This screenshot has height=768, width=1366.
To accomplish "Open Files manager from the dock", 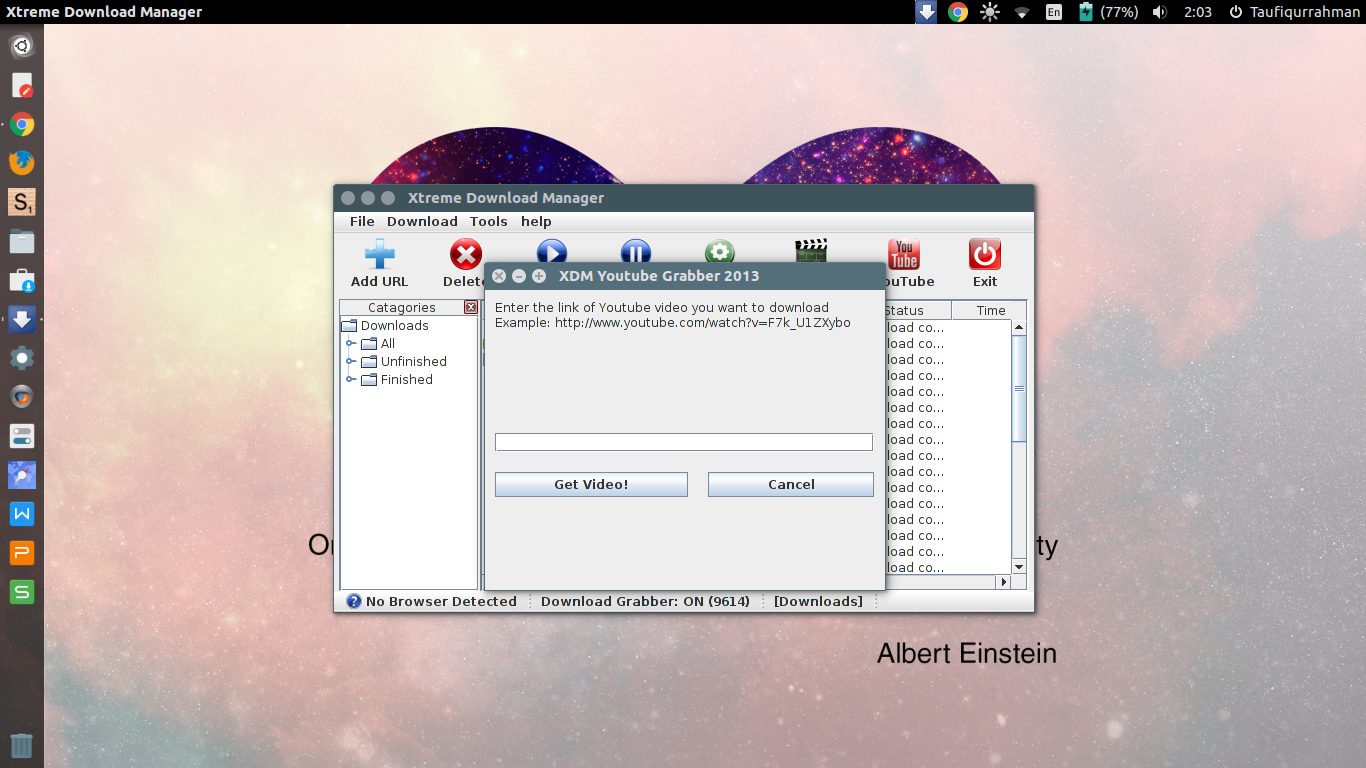I will pyautogui.click(x=22, y=240).
